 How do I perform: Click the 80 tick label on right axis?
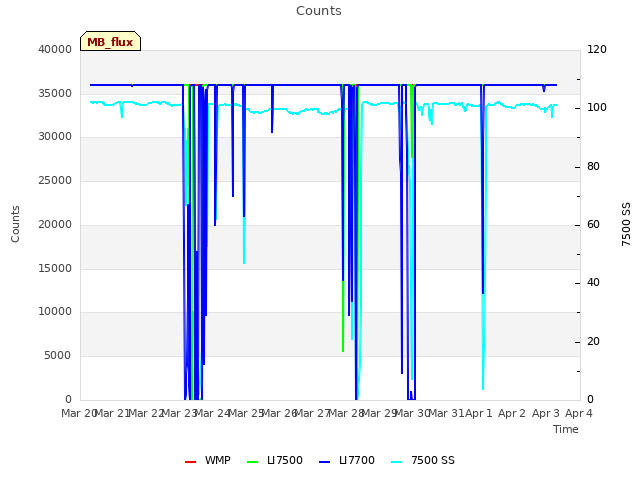593,167
